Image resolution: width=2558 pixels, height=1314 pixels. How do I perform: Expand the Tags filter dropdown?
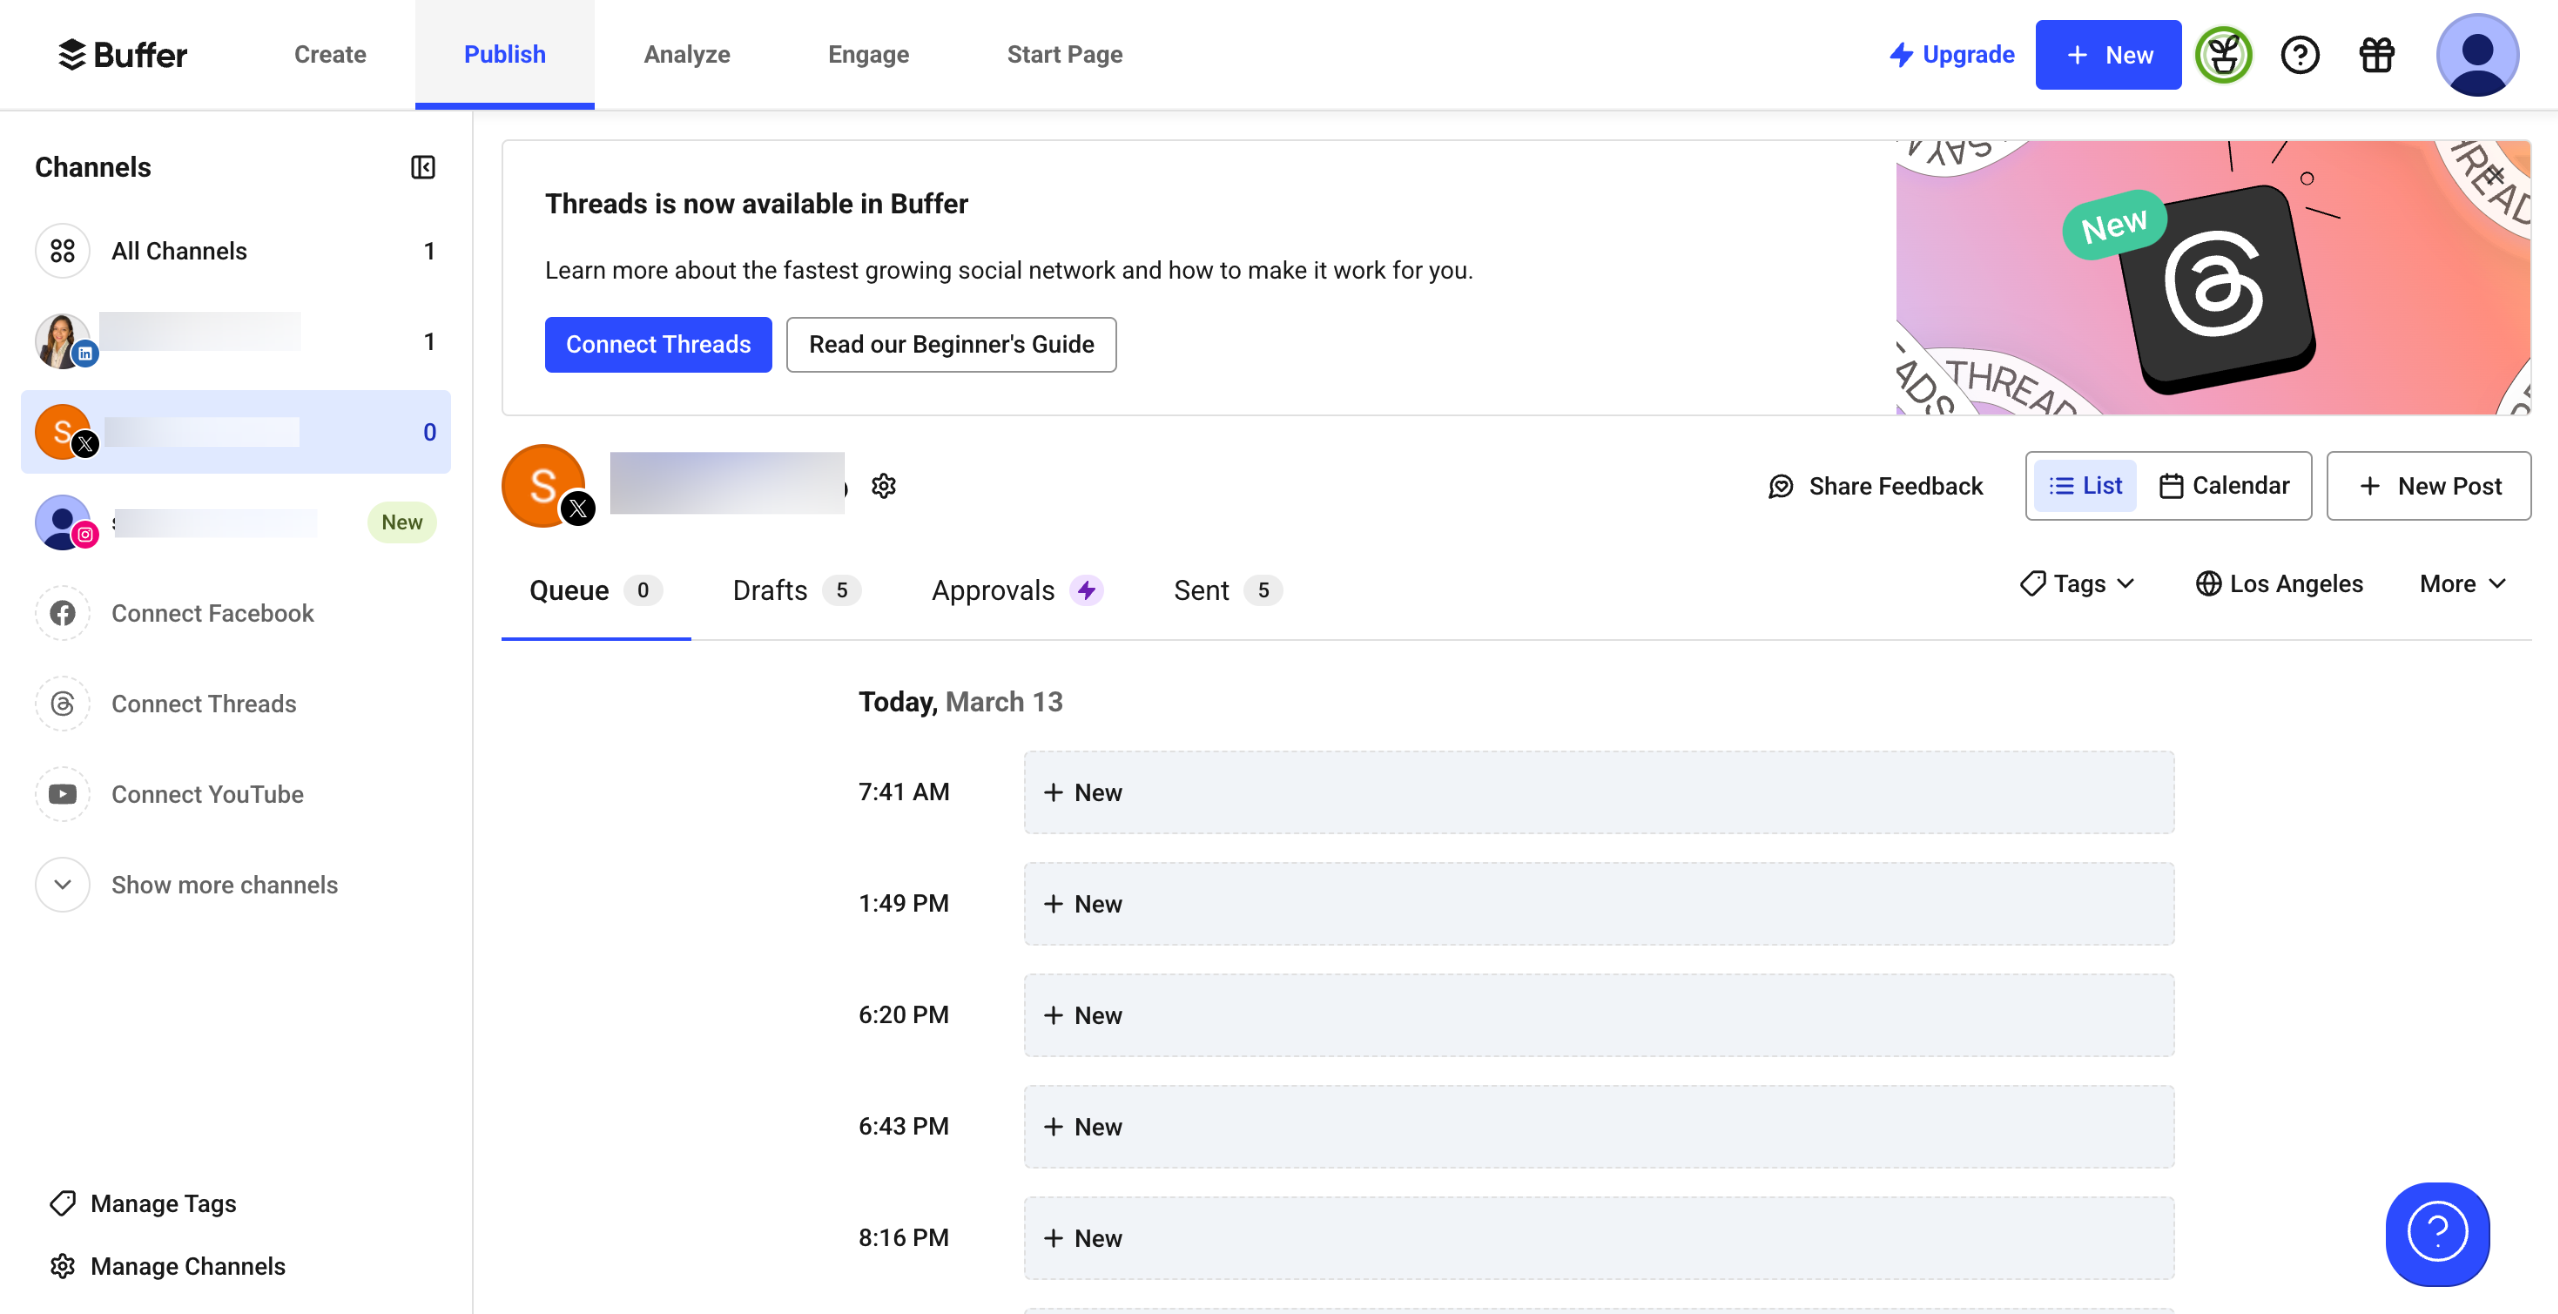click(2077, 584)
